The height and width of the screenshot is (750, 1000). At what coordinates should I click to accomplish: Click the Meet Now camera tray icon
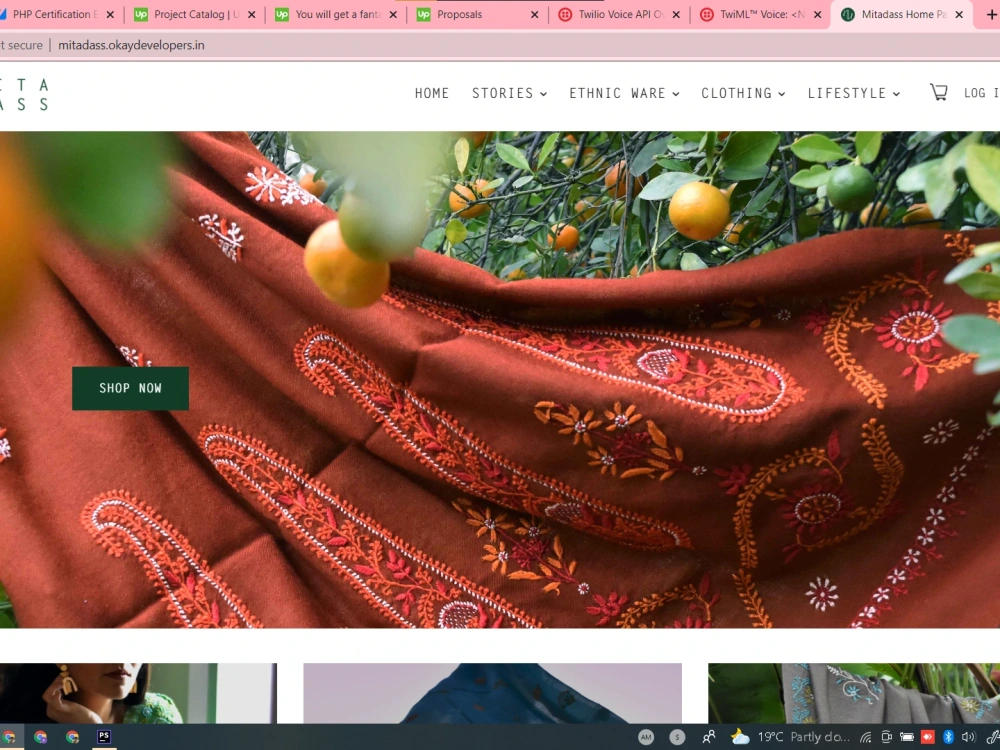click(x=886, y=737)
